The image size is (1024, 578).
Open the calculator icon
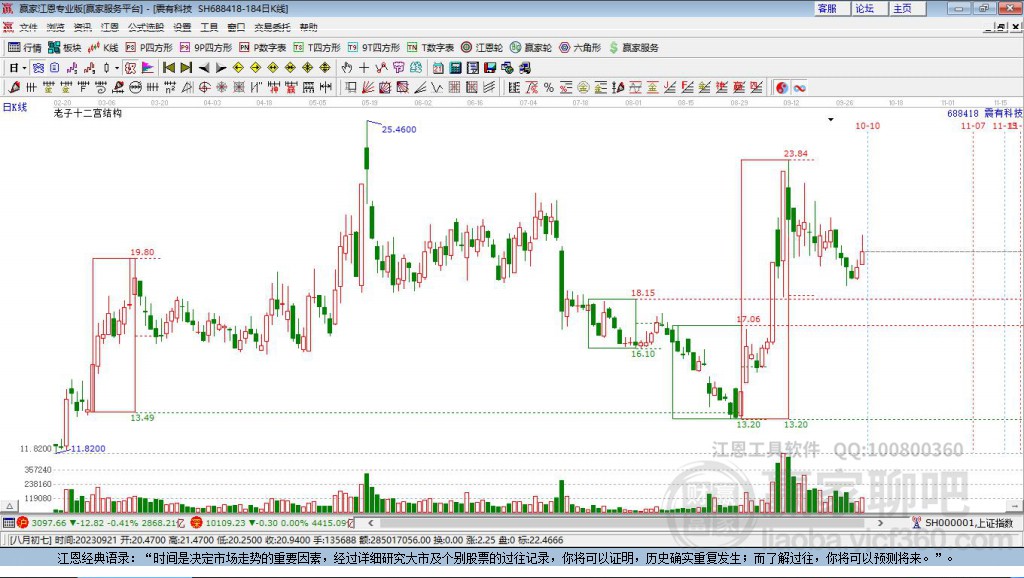tap(455, 67)
